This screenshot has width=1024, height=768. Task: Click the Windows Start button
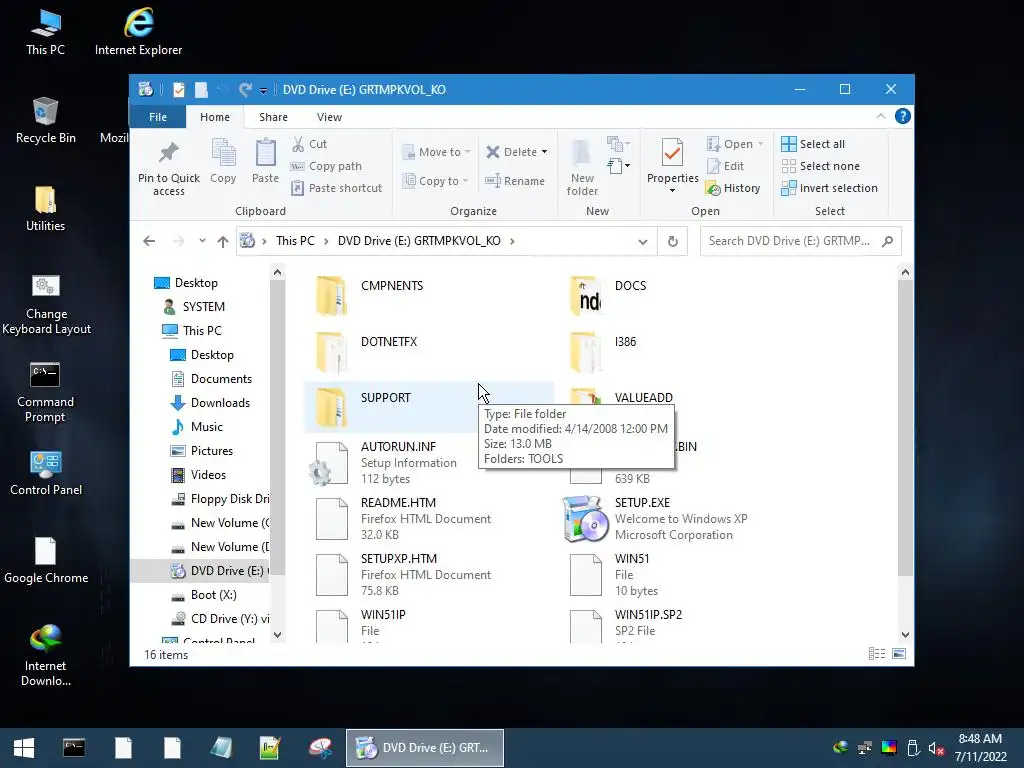point(24,748)
